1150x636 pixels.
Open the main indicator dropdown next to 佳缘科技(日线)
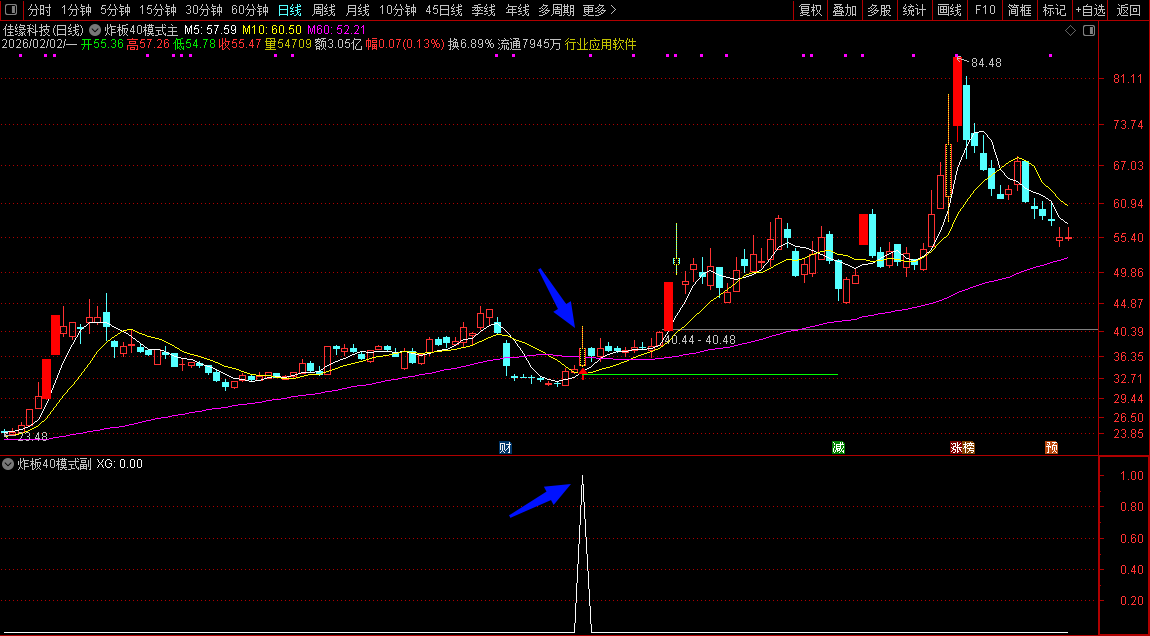[x=95, y=30]
